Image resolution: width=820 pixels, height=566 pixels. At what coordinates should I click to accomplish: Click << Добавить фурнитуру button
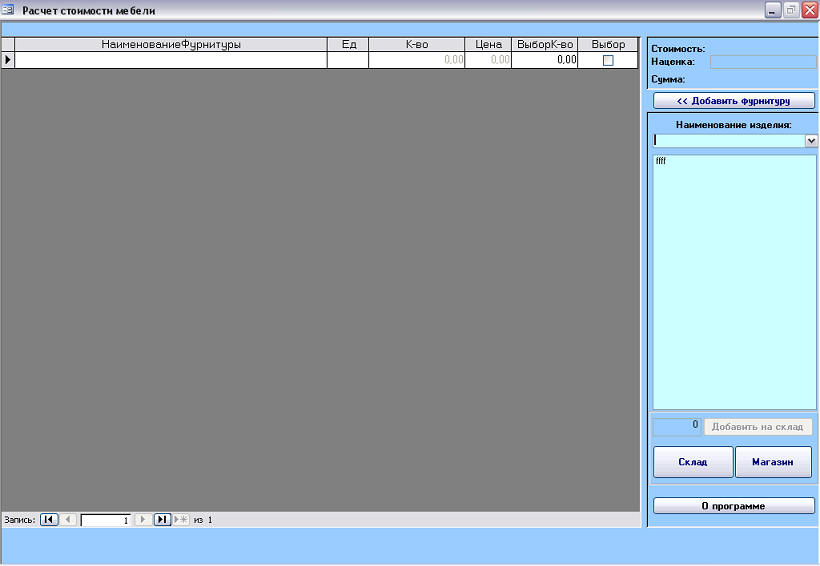tap(734, 100)
